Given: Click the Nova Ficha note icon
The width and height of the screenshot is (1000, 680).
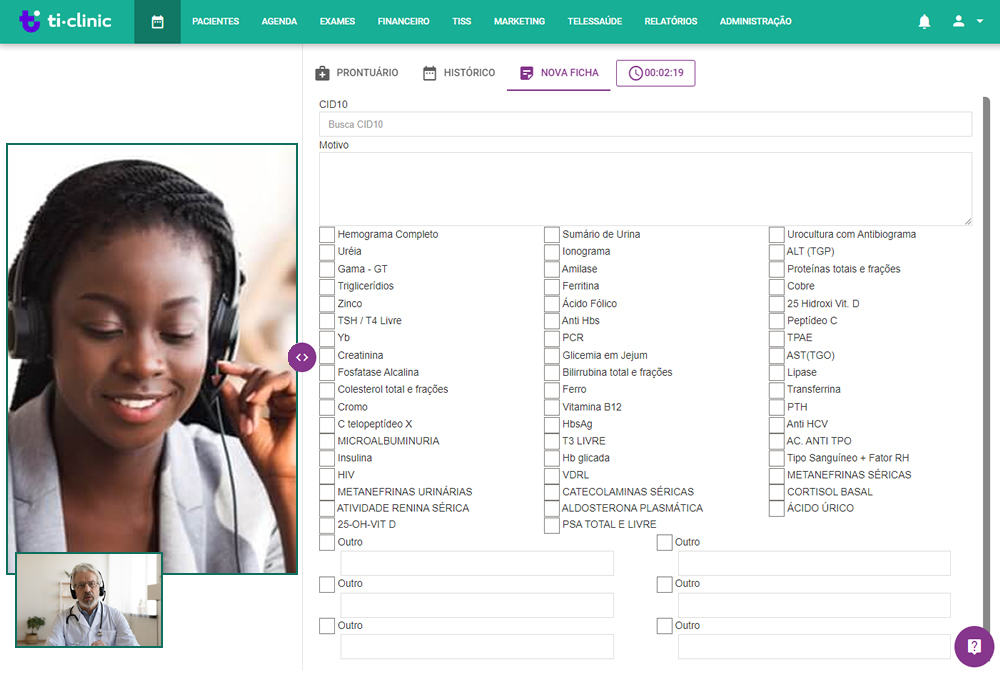Looking at the screenshot, I should point(526,73).
